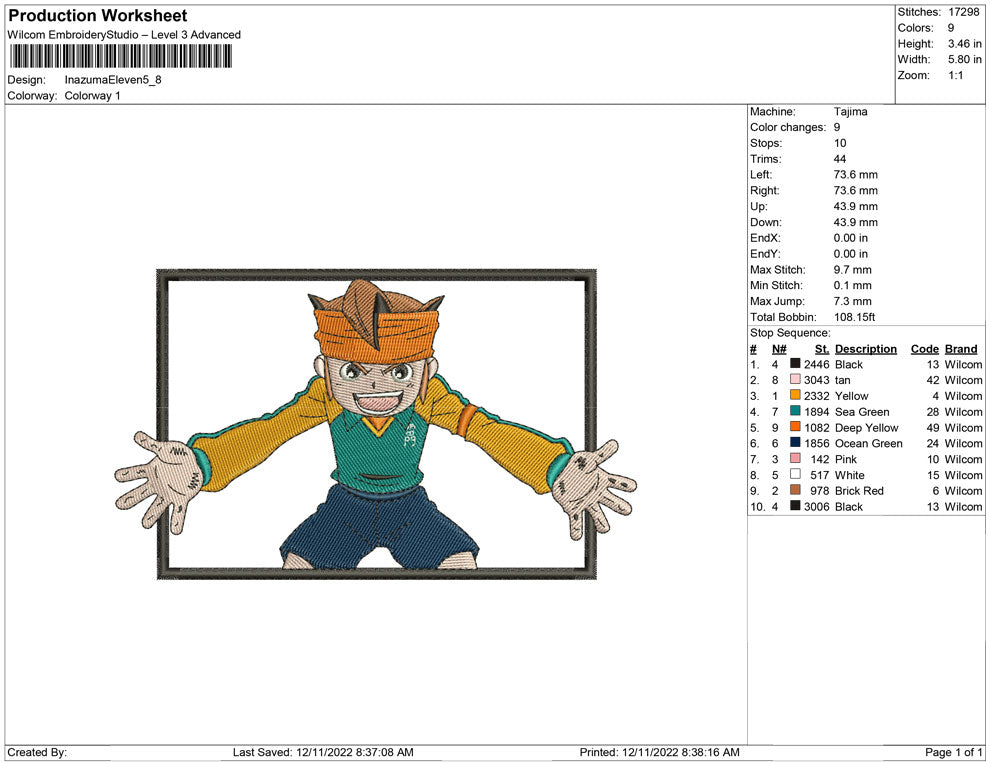Click the 'Printed: 12/11/2022 8:38:16 AM' text
The width and height of the screenshot is (990, 762).
click(659, 752)
